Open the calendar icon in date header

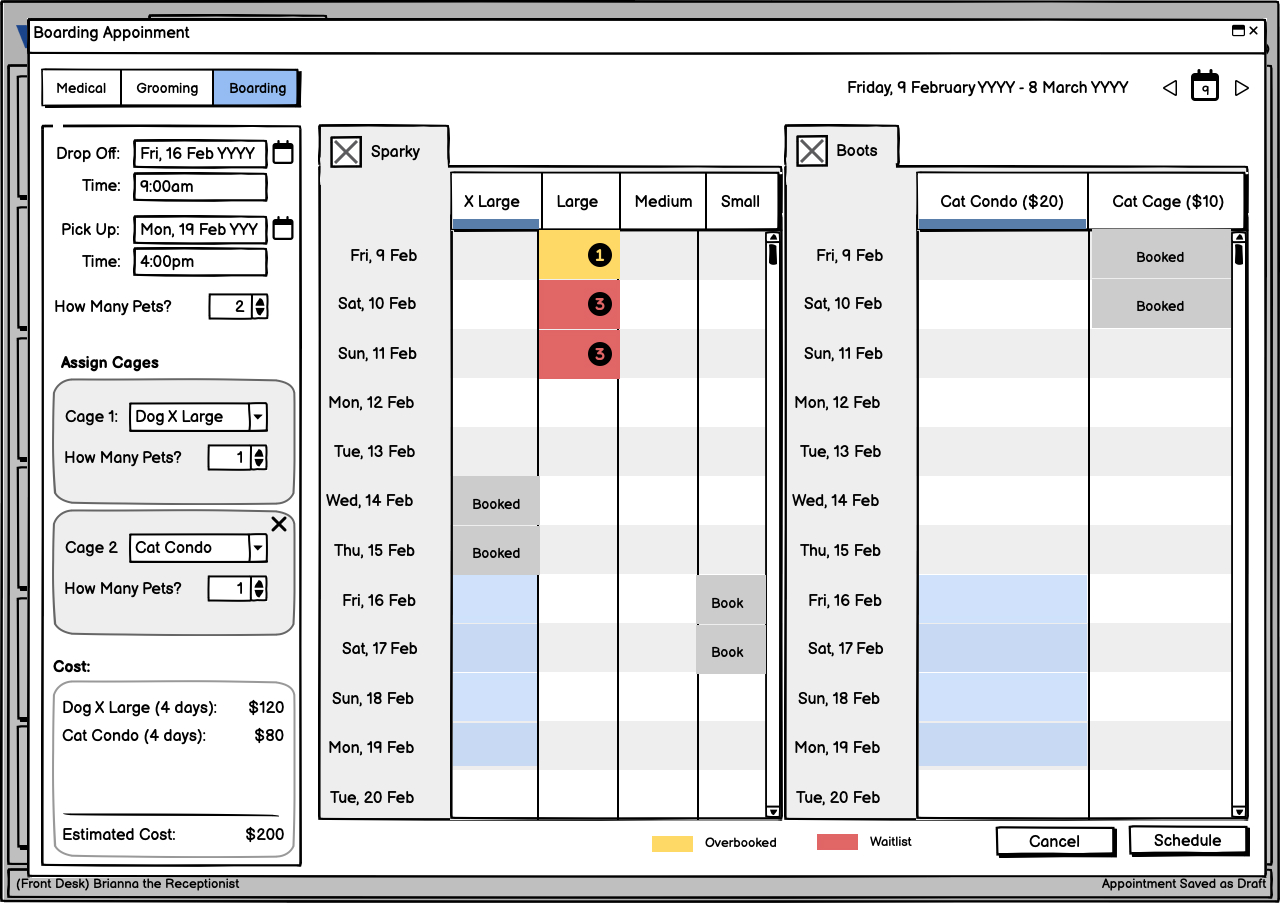1205,87
